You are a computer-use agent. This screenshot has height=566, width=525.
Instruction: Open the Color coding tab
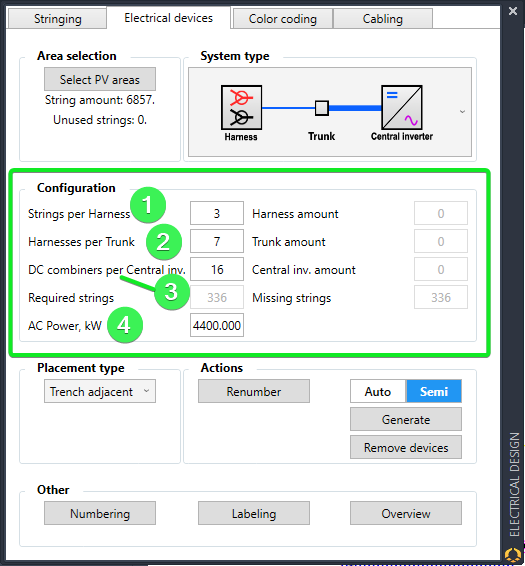coord(282,19)
